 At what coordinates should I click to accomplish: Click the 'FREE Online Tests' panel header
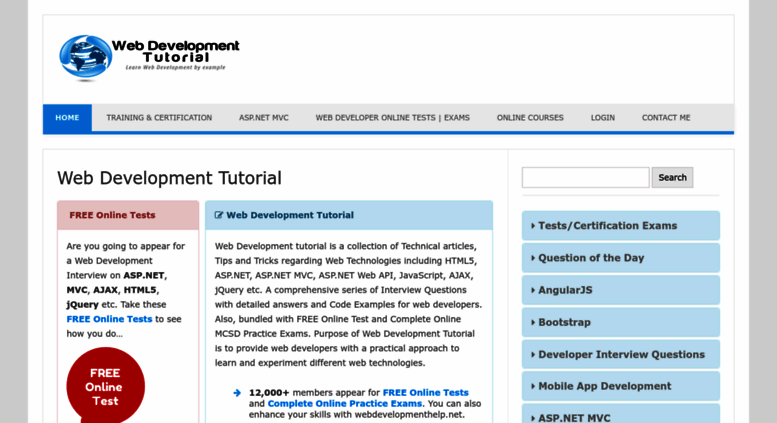coord(128,215)
